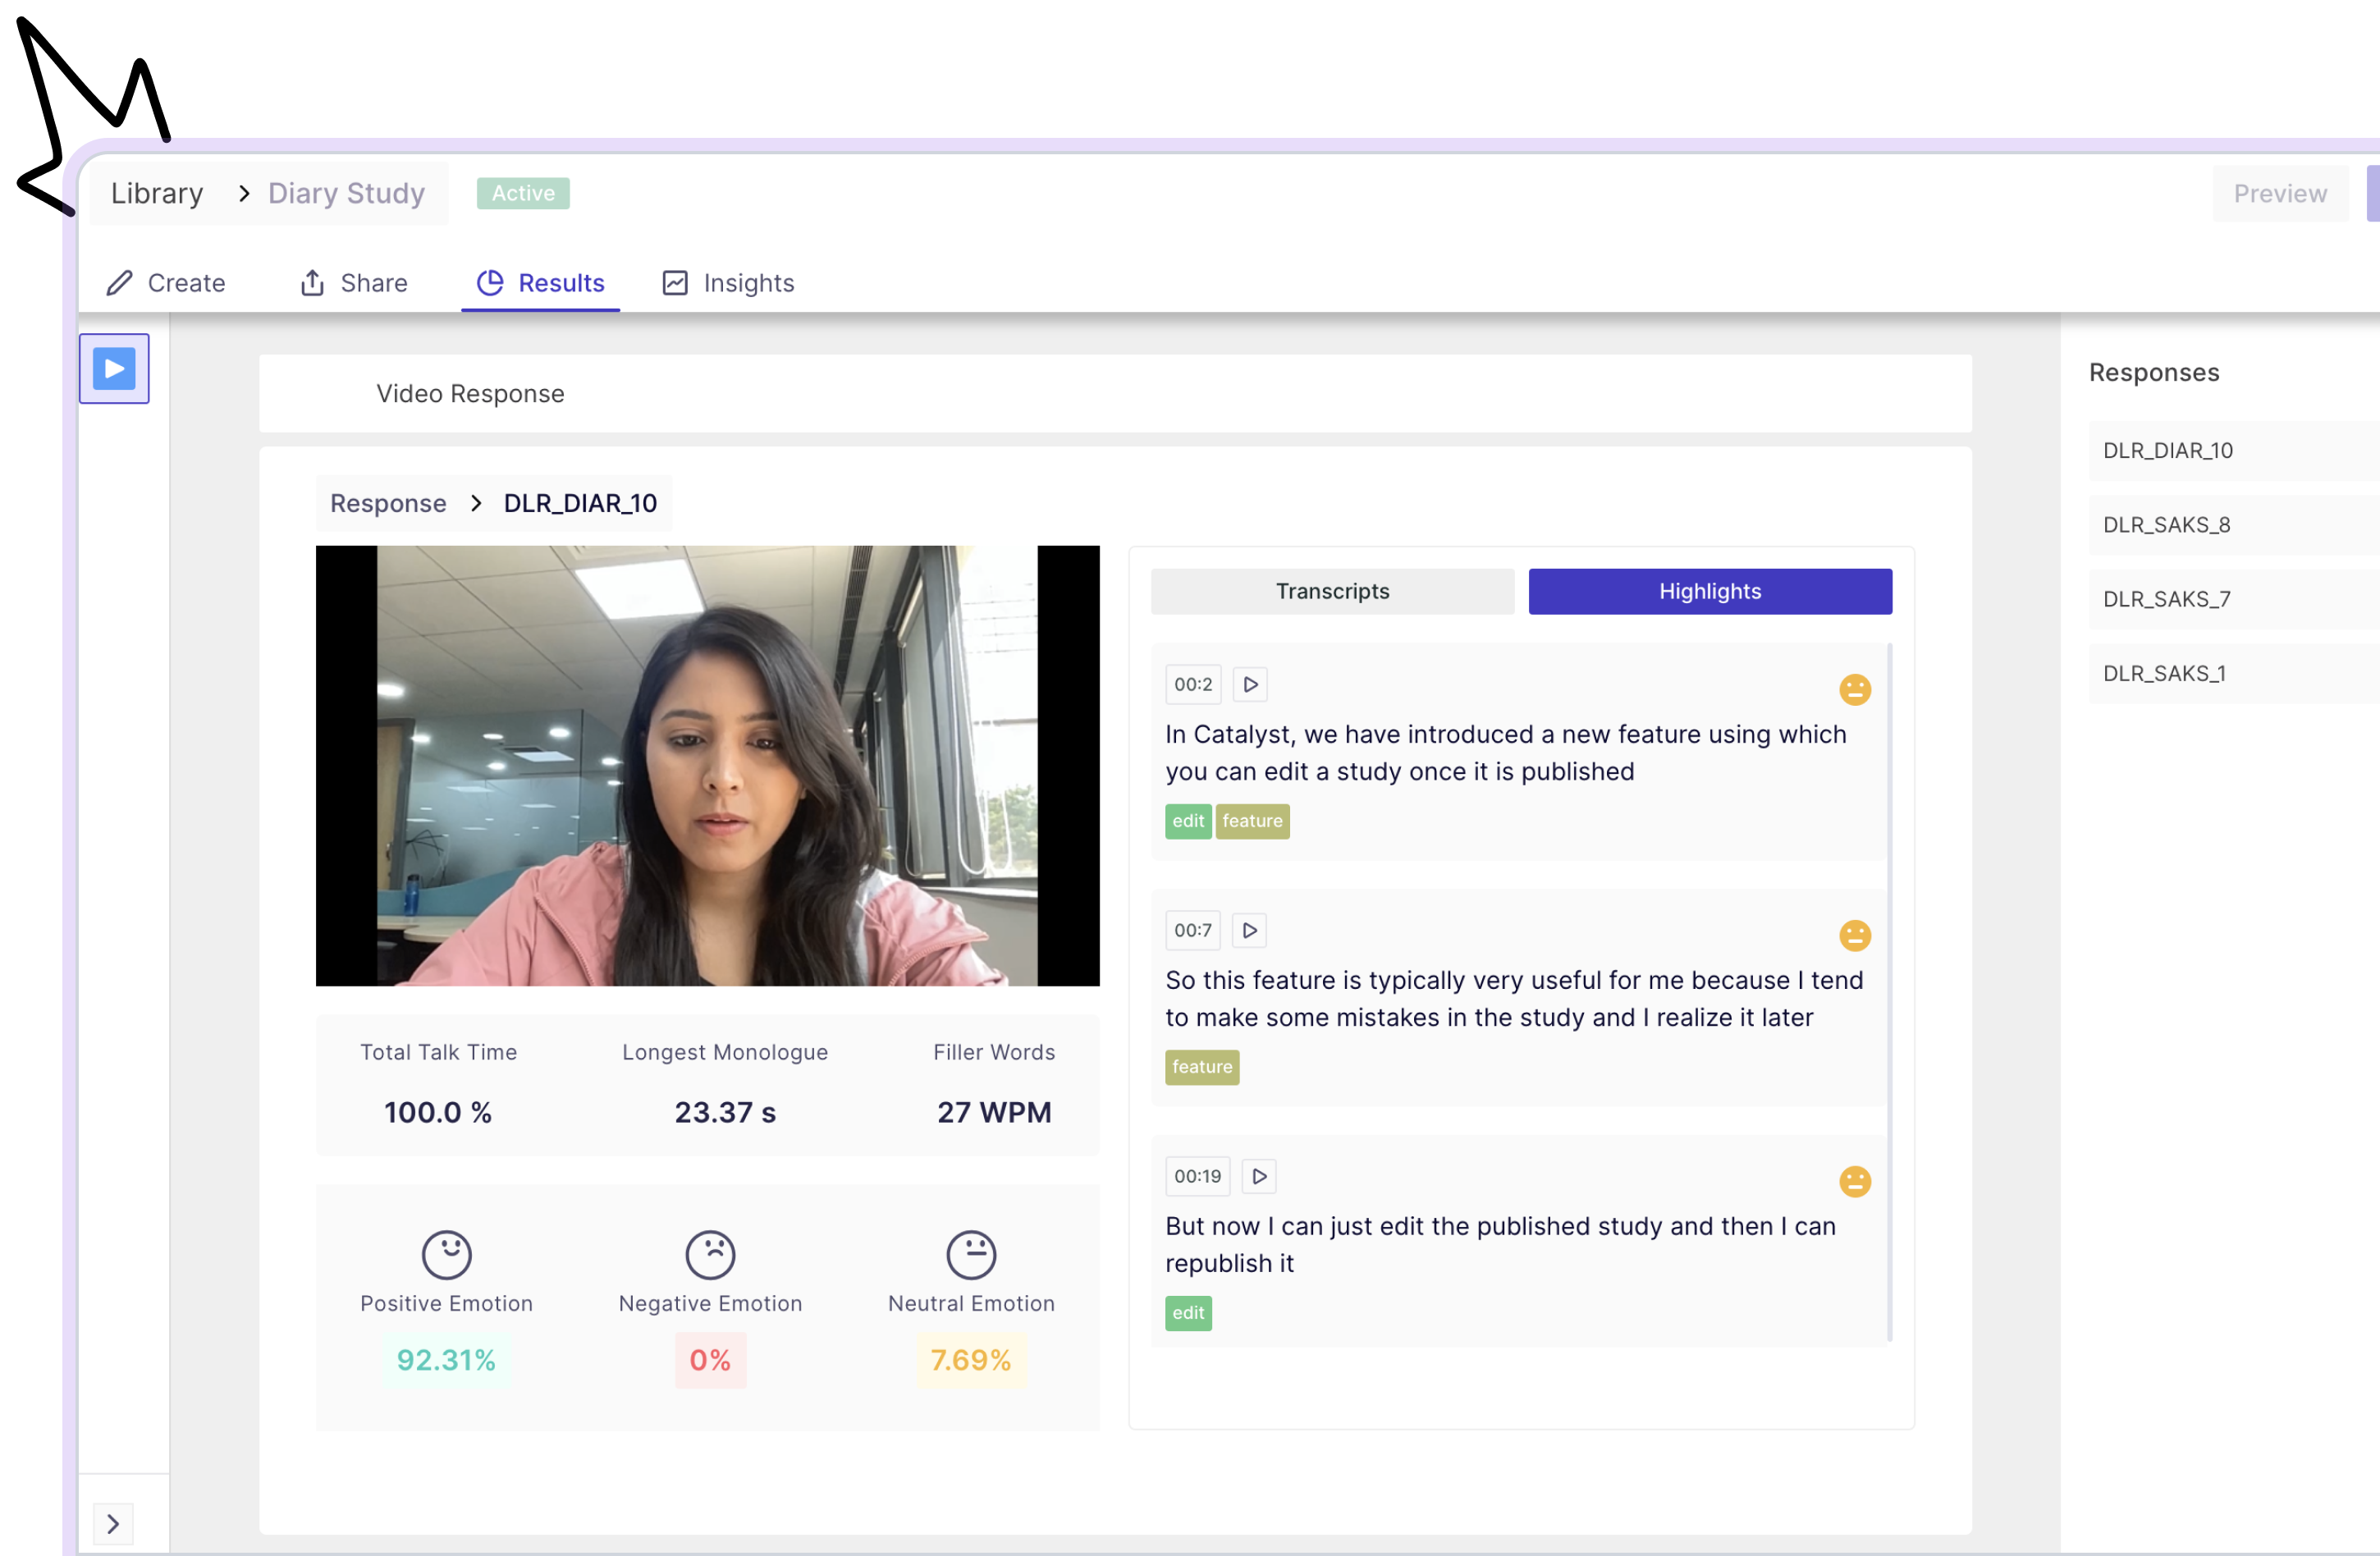Click Response breadcrumb above the video
Viewport: 2380px width, 1556px height.
point(388,503)
